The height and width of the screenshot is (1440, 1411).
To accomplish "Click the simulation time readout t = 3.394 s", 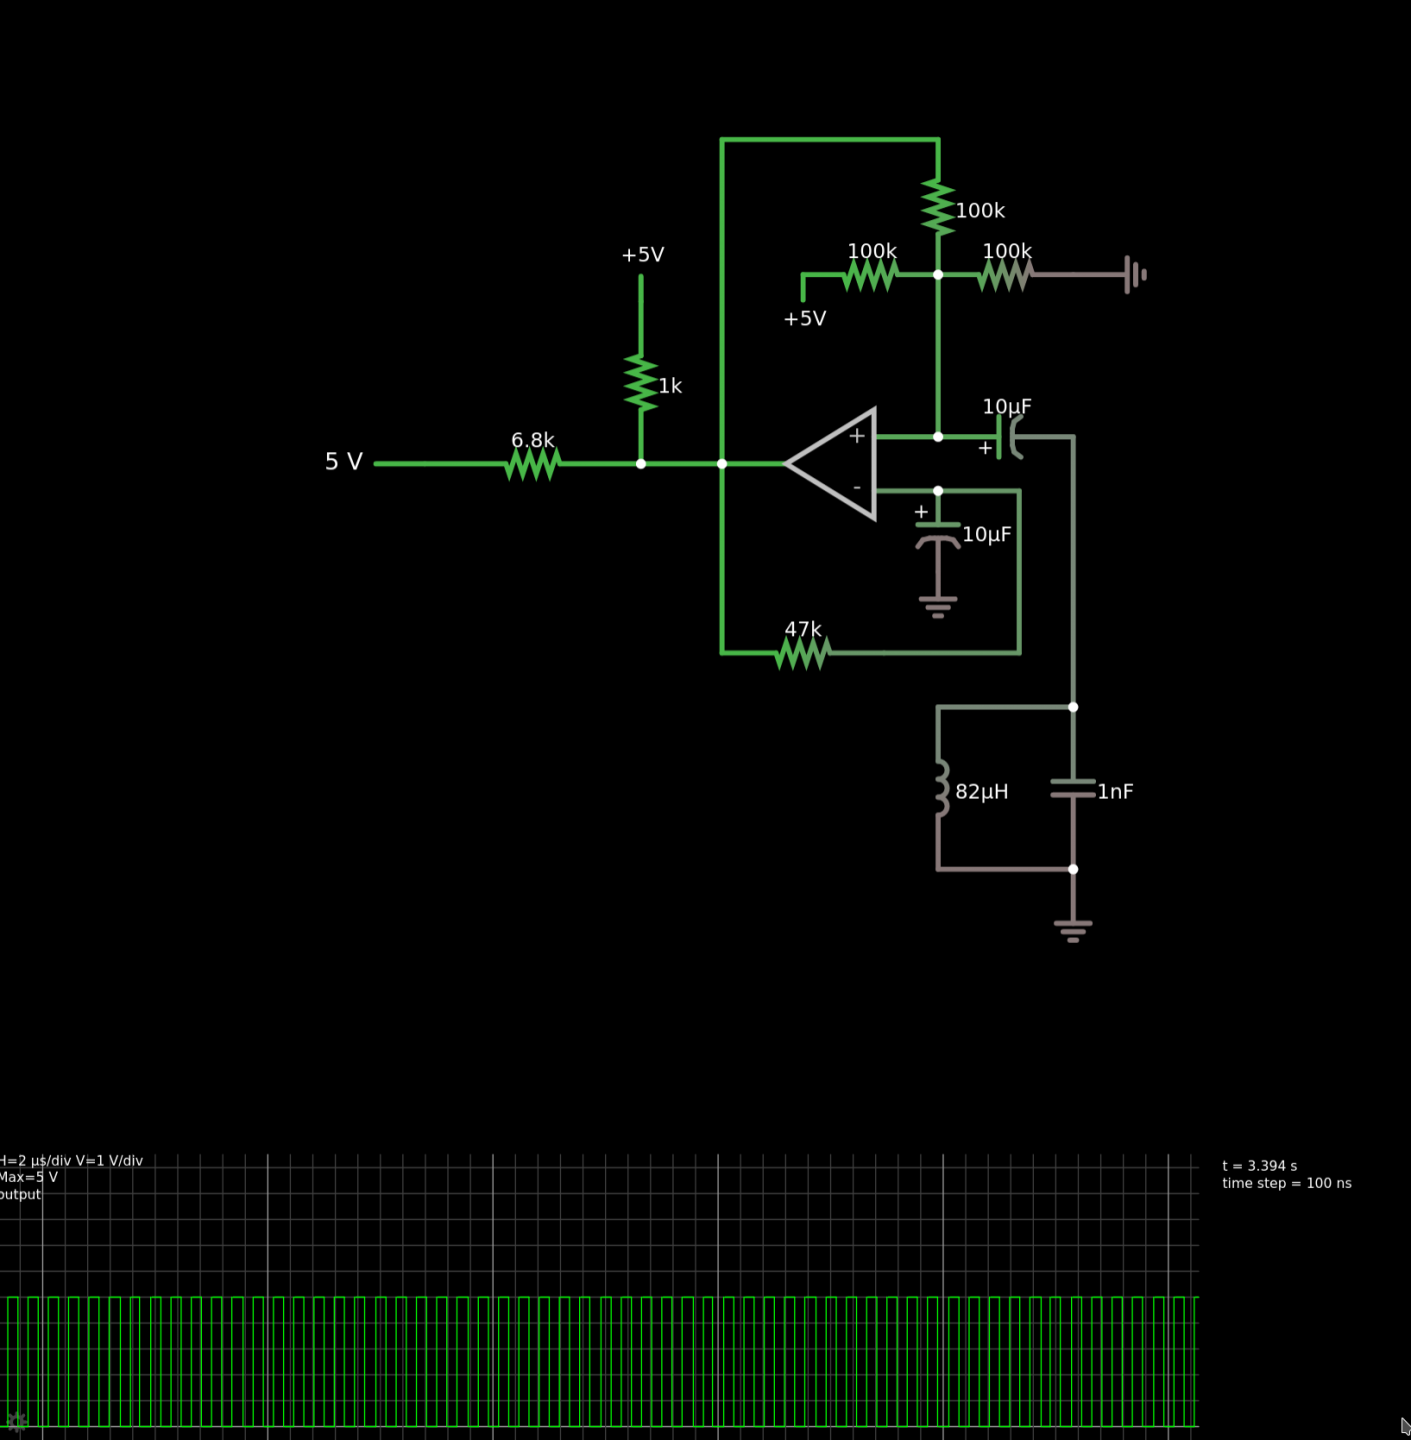I will coord(1259,1166).
